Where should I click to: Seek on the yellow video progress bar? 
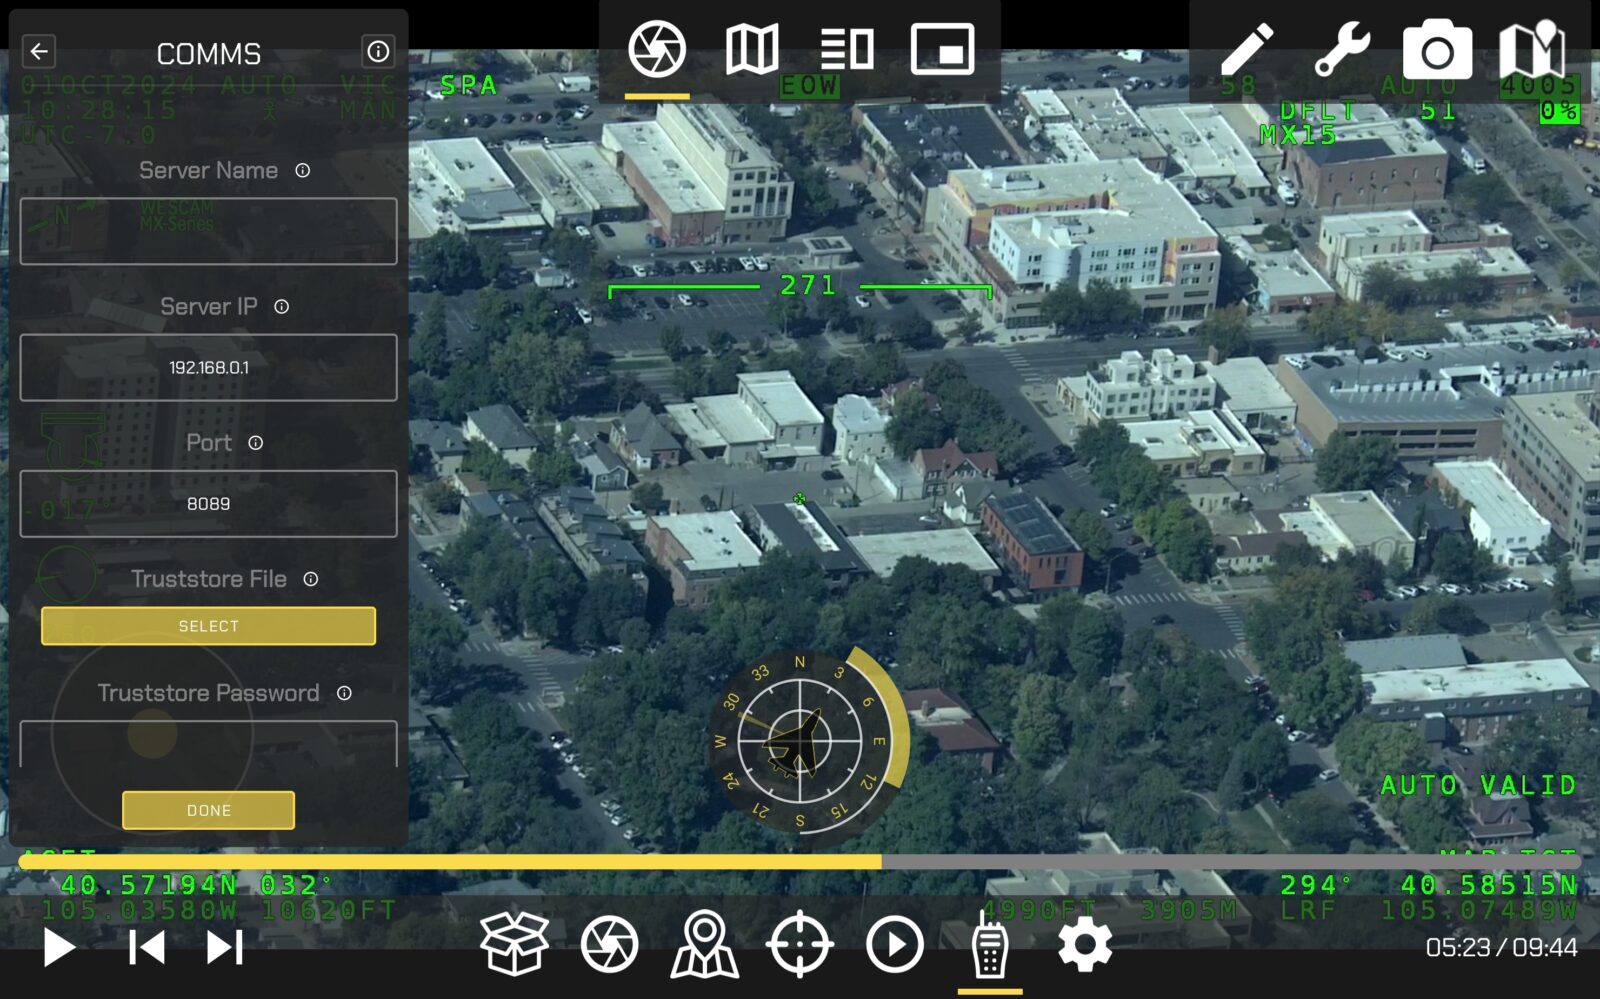pos(800,861)
